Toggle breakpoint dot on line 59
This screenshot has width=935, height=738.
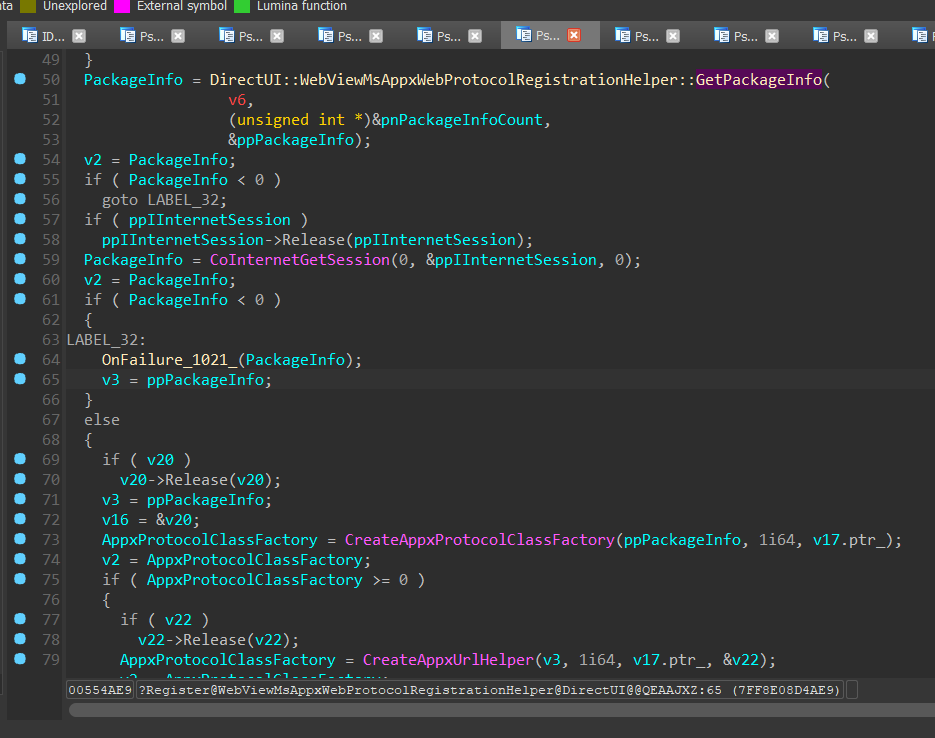[20, 259]
